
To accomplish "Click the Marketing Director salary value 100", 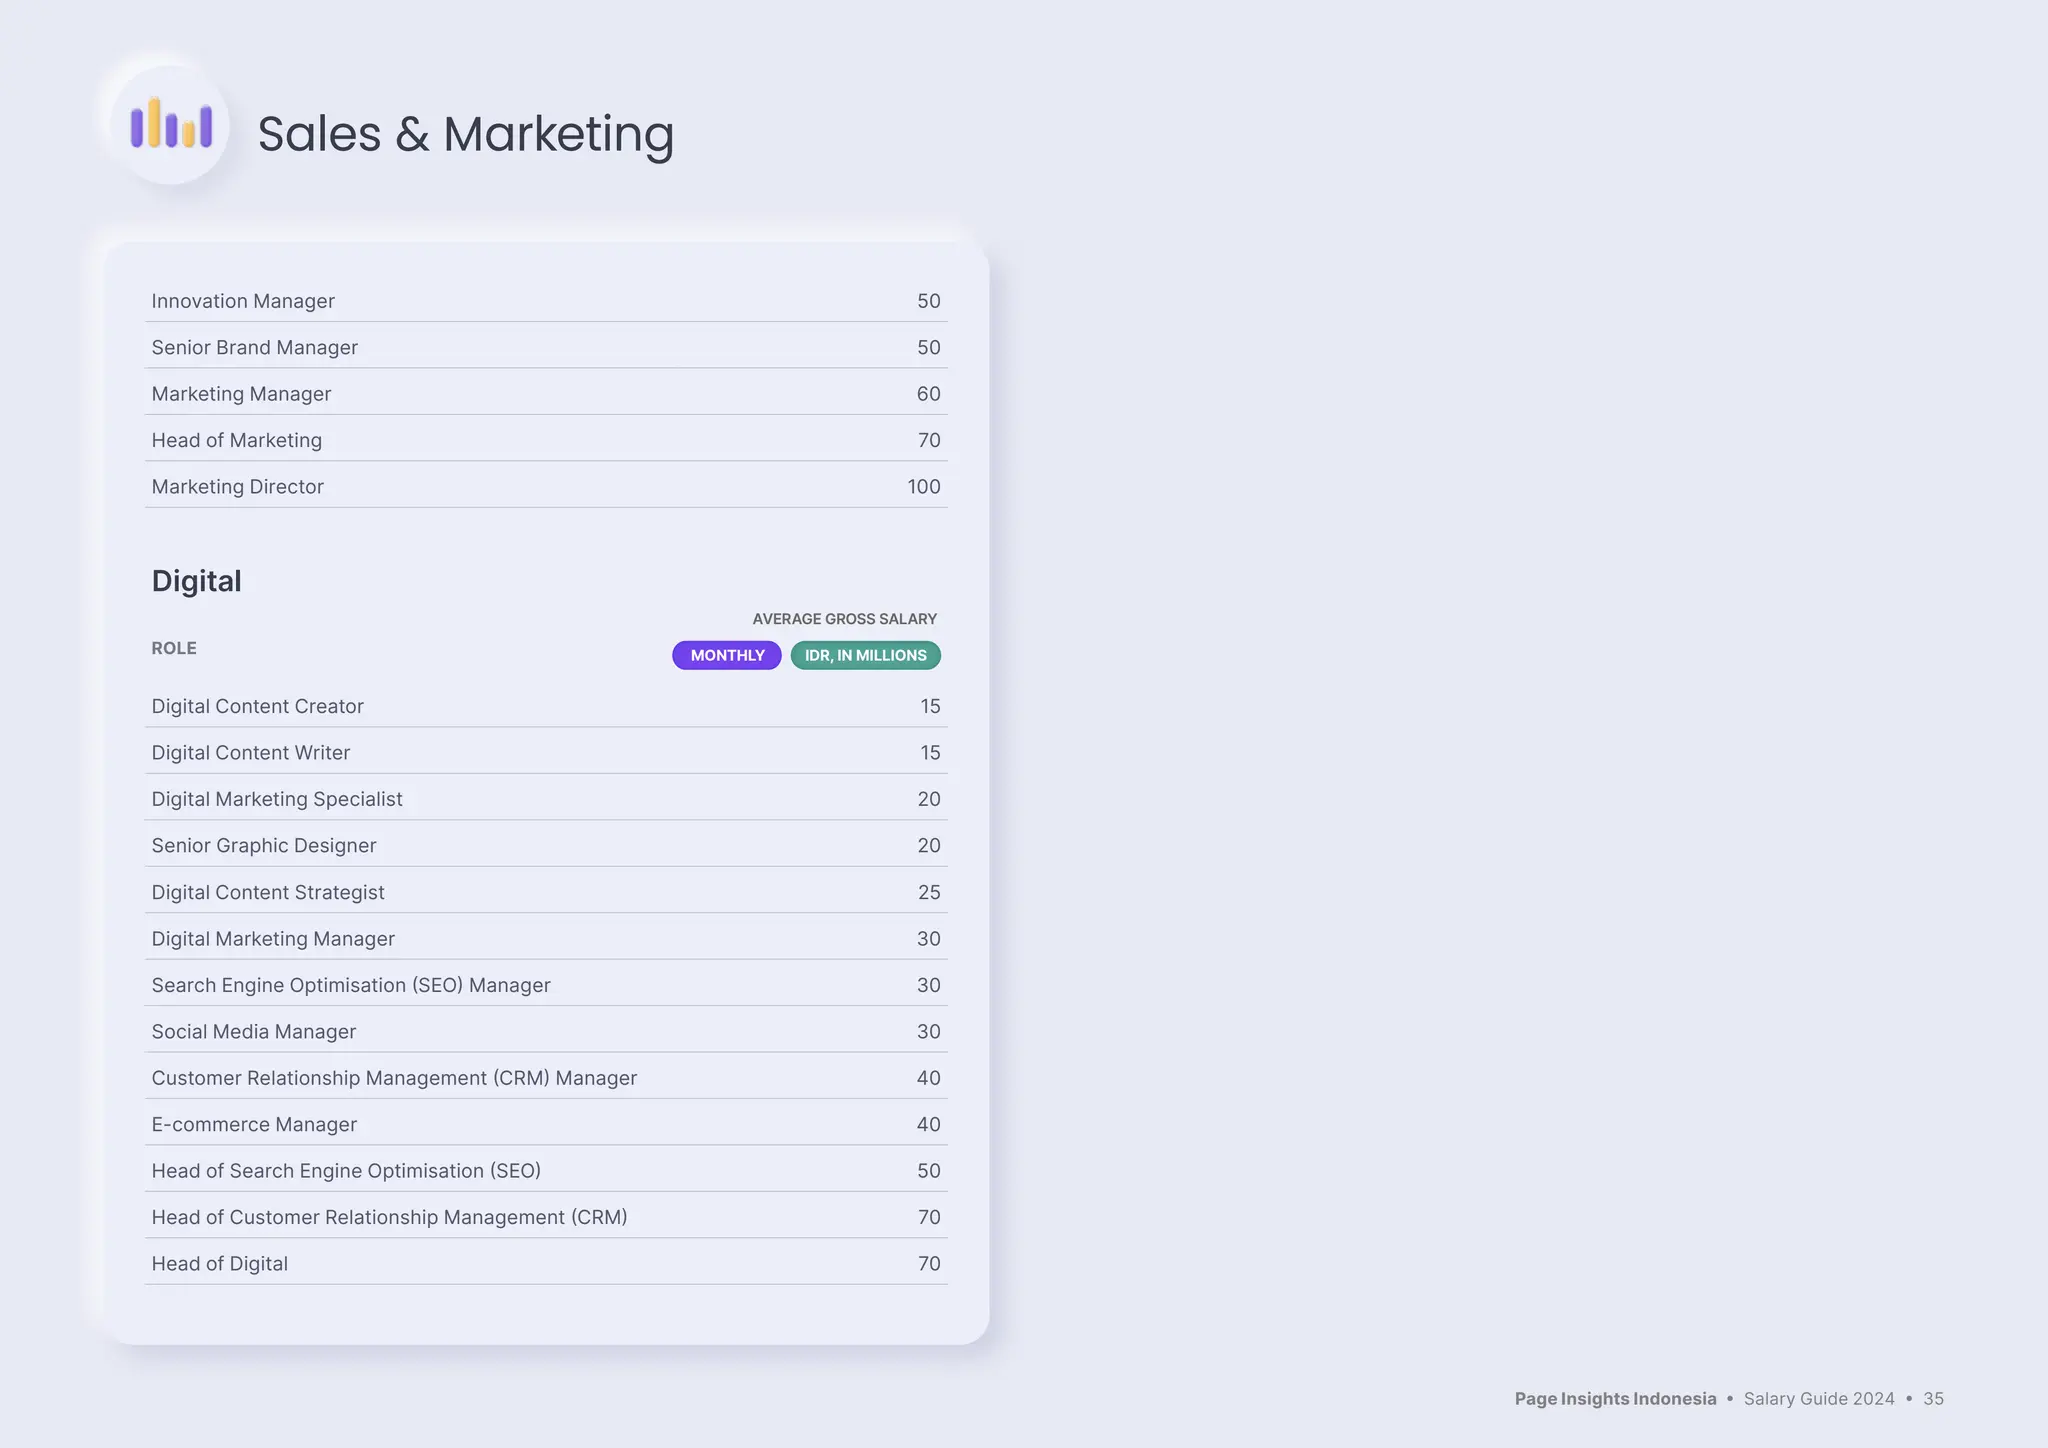I will pos(923,487).
